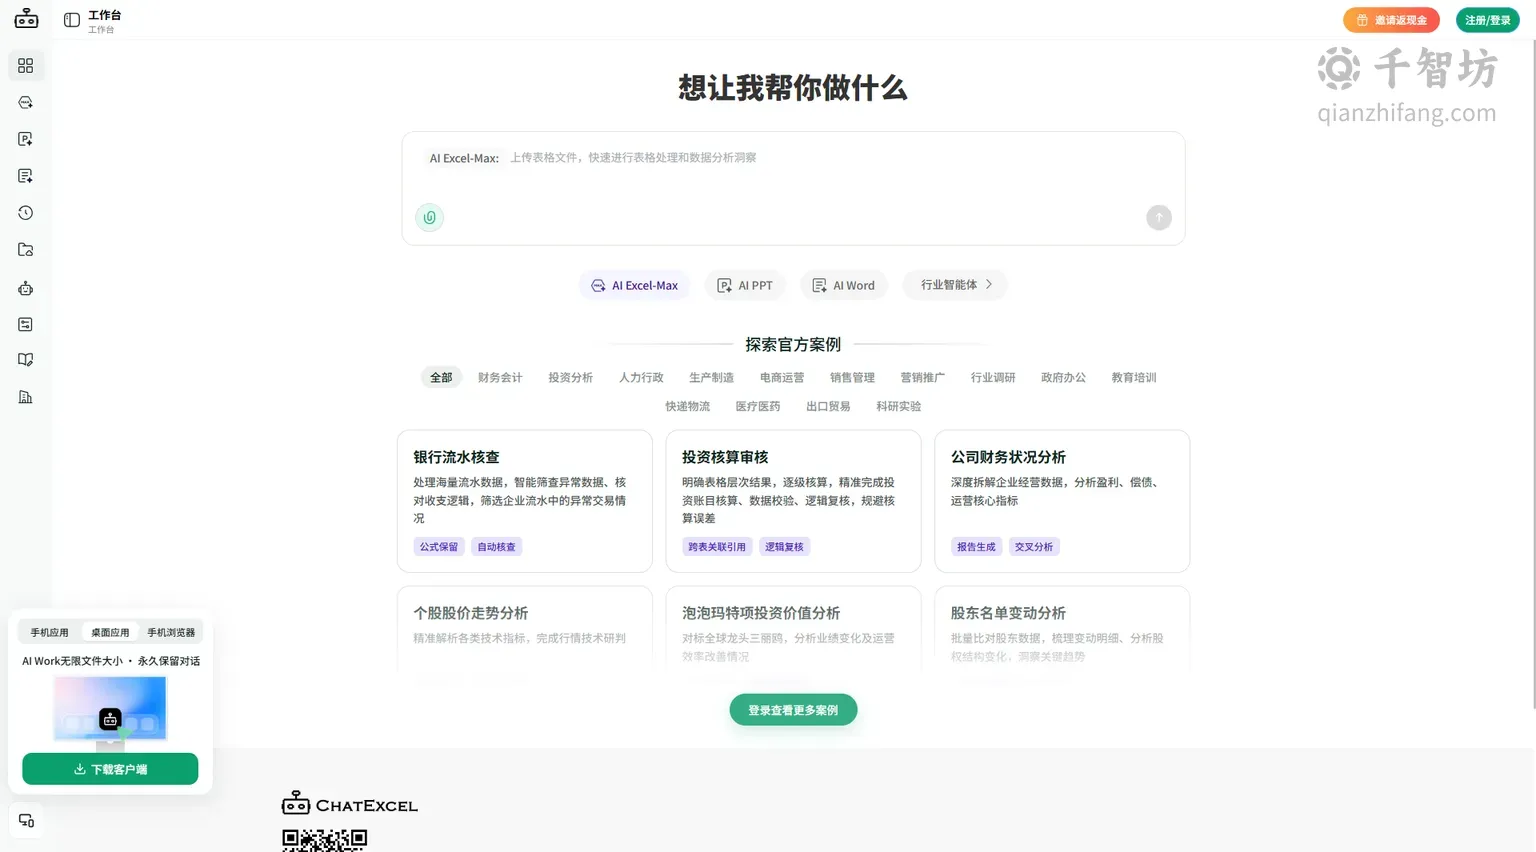This screenshot has height=852, width=1536.
Task: Open the cloud folder sidebar icon
Action: click(26, 250)
